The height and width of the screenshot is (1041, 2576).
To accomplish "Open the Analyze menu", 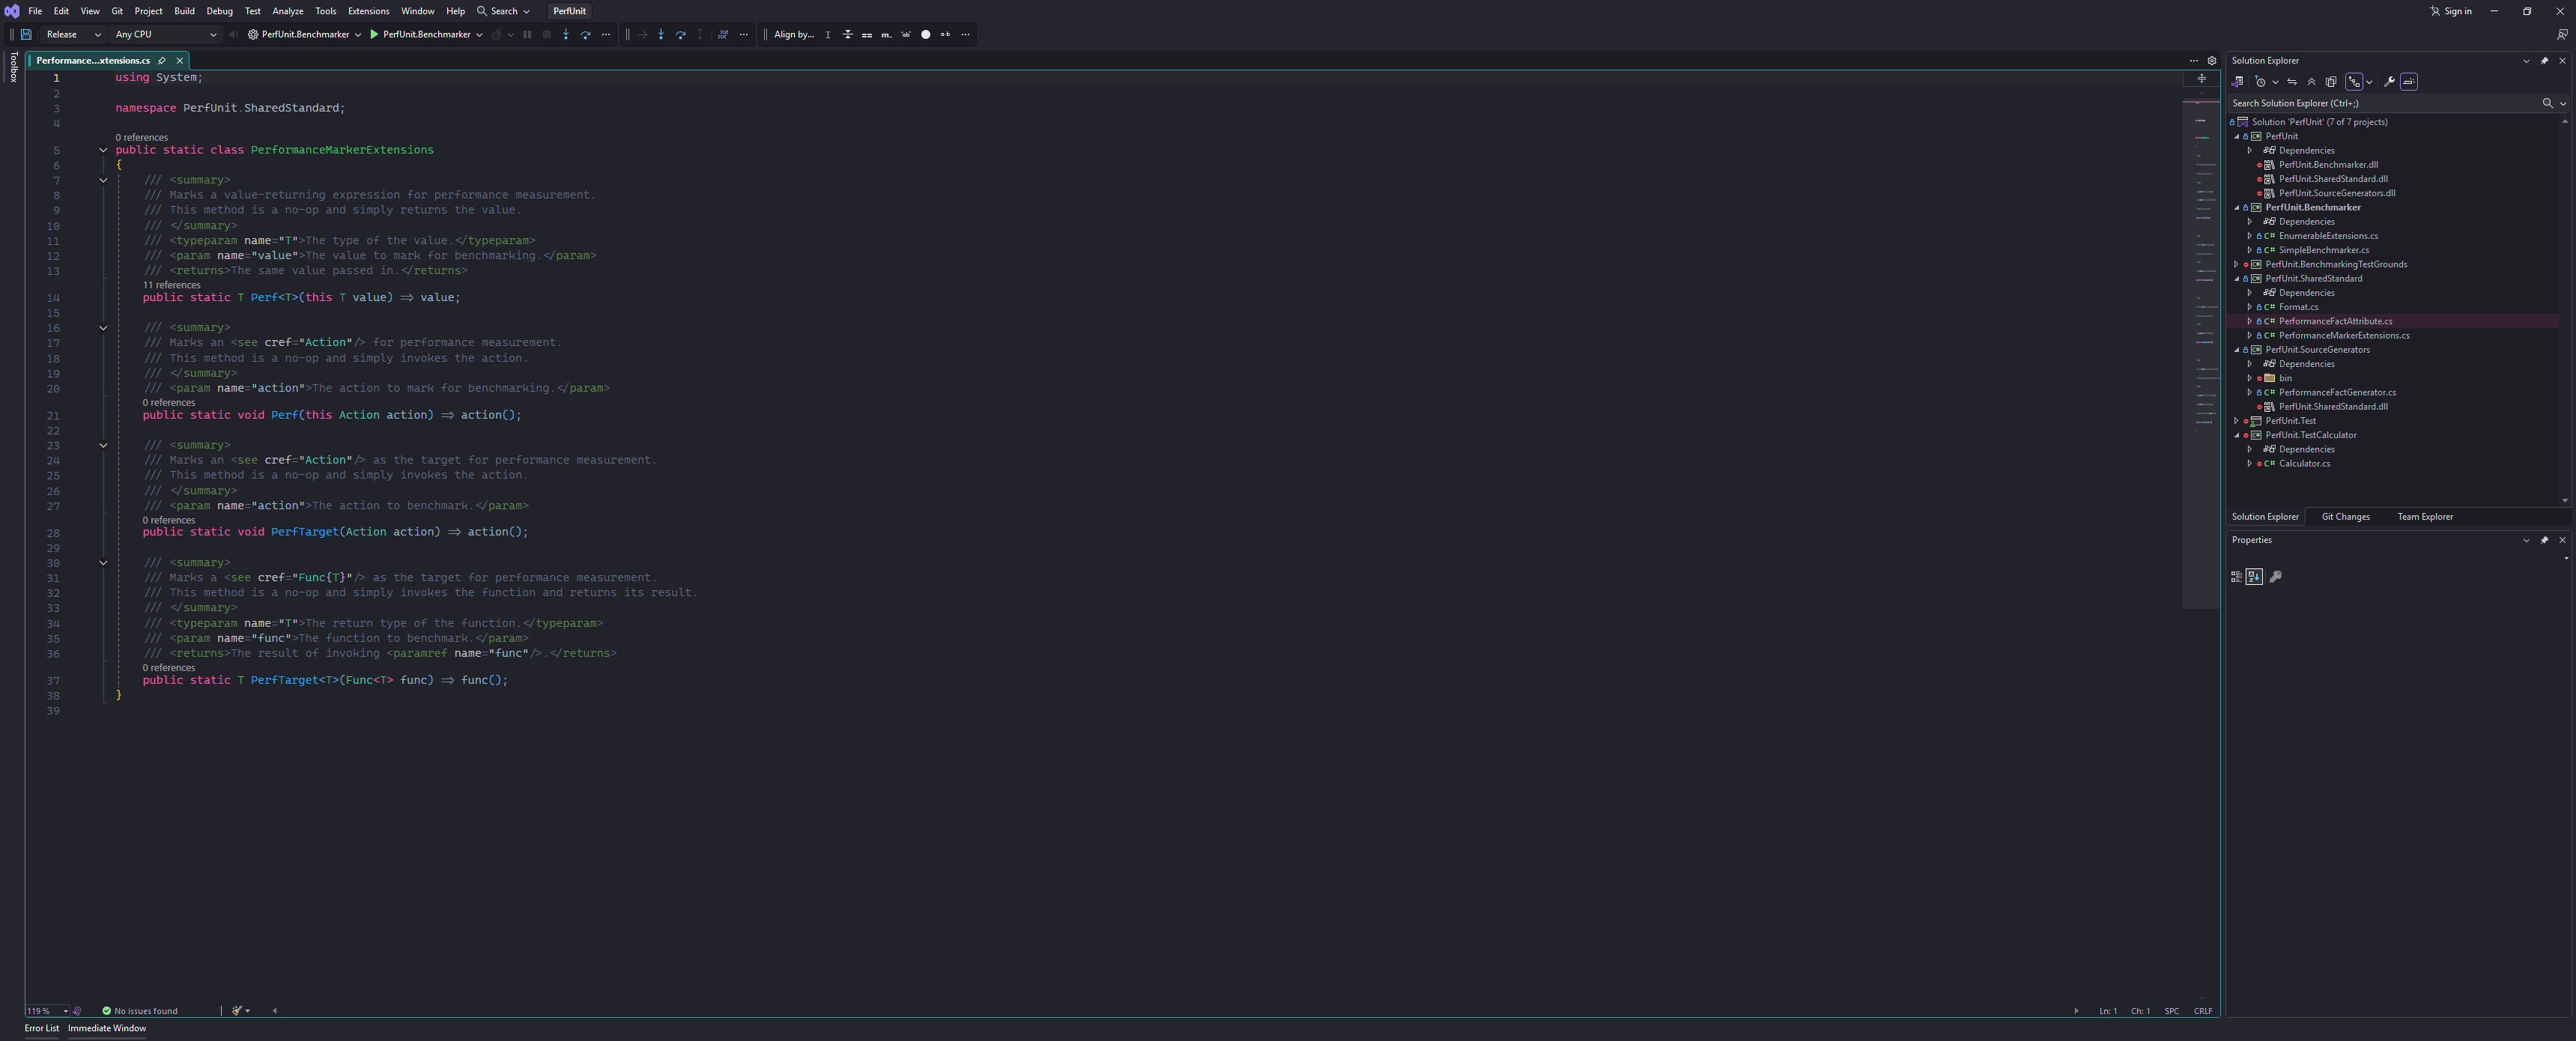I will (x=288, y=11).
